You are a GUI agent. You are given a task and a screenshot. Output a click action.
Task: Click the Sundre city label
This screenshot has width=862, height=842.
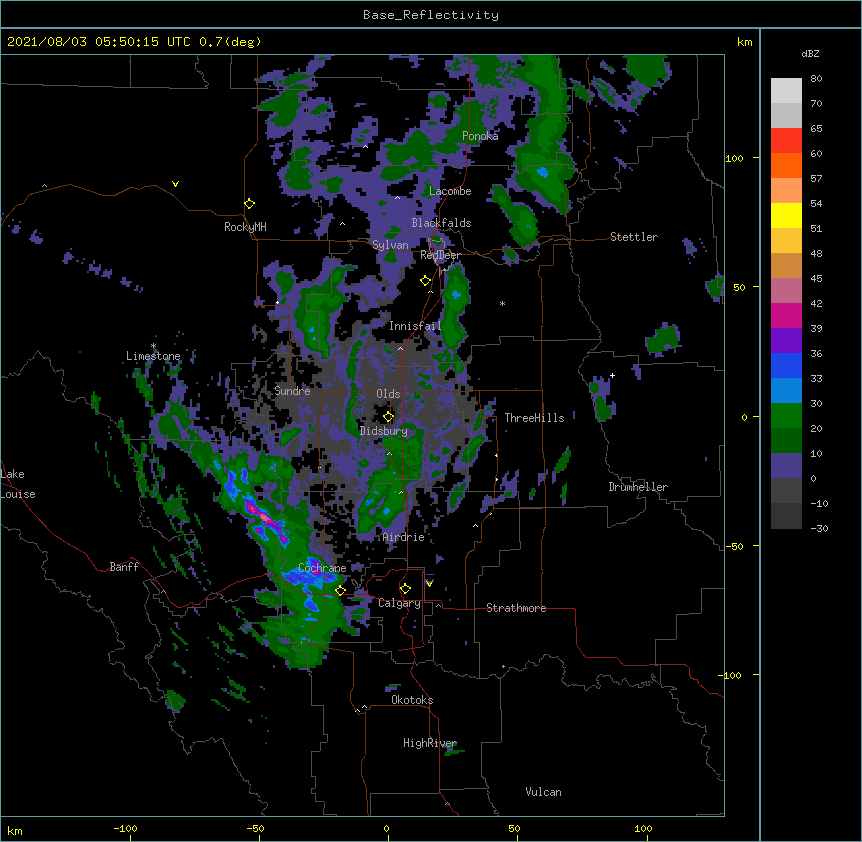(292, 391)
